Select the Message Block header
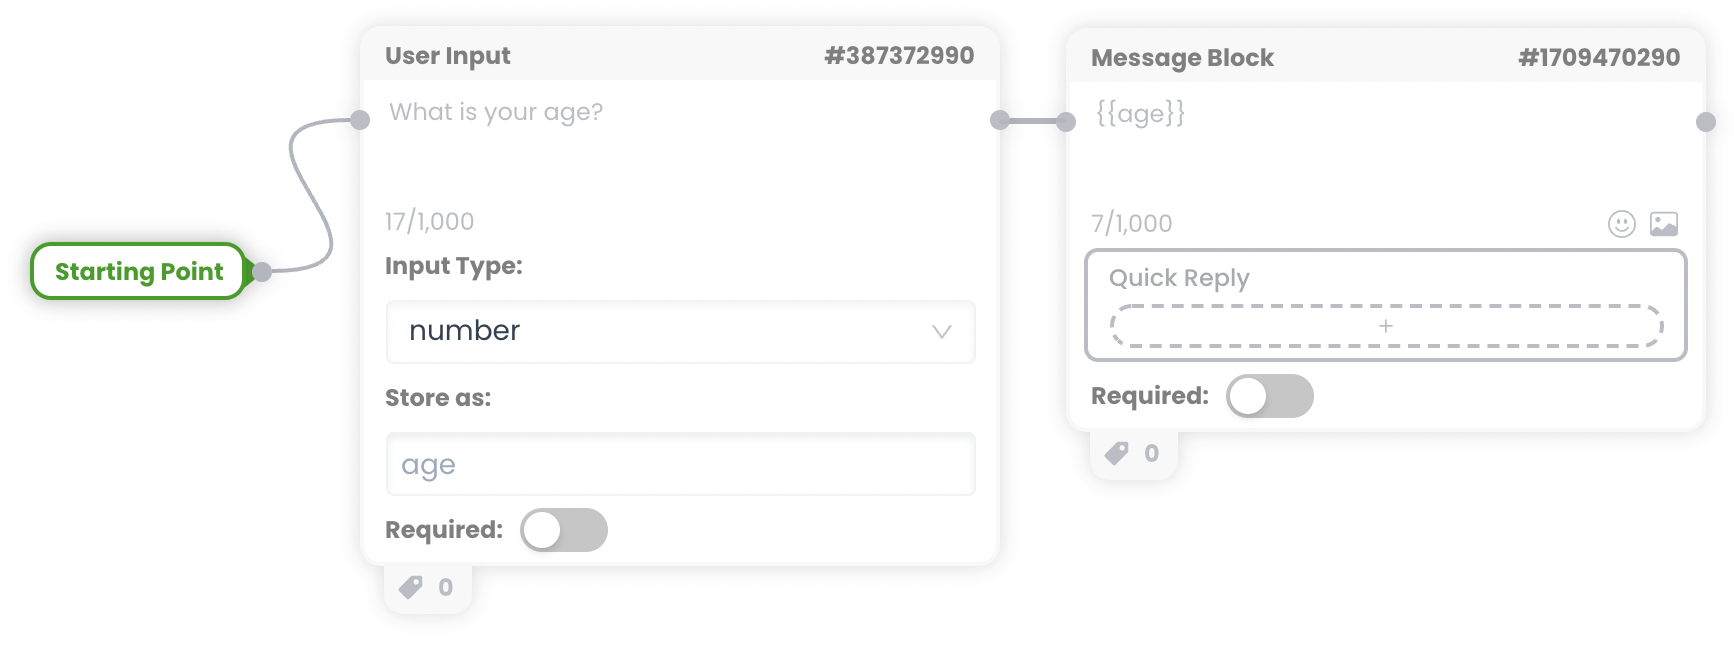 [1386, 57]
